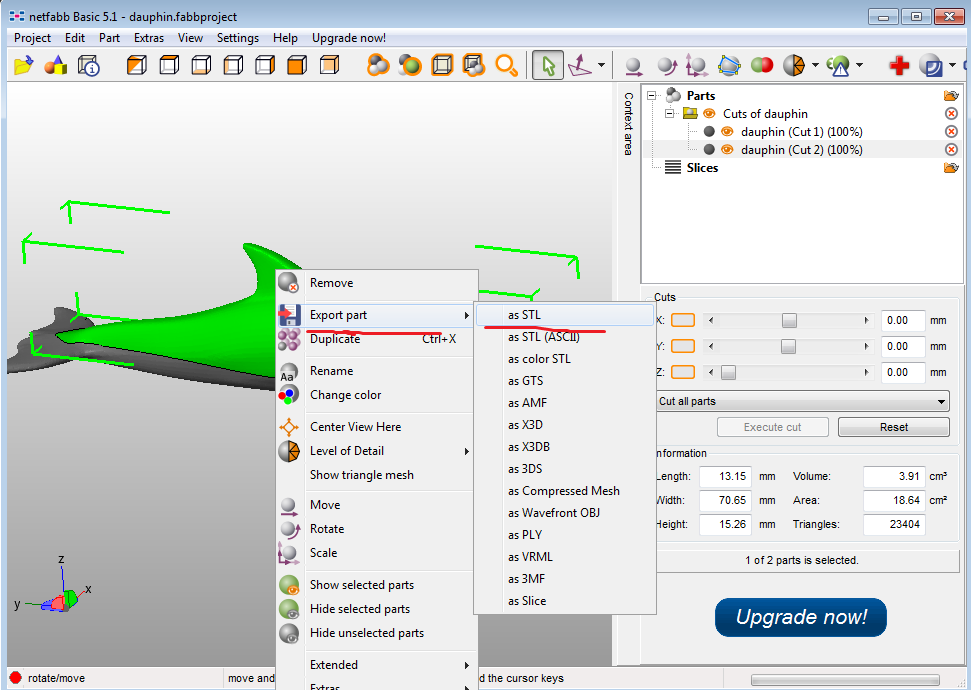This screenshot has width=971, height=690.
Task: Click the Z cut slider thumb
Action: click(x=728, y=372)
